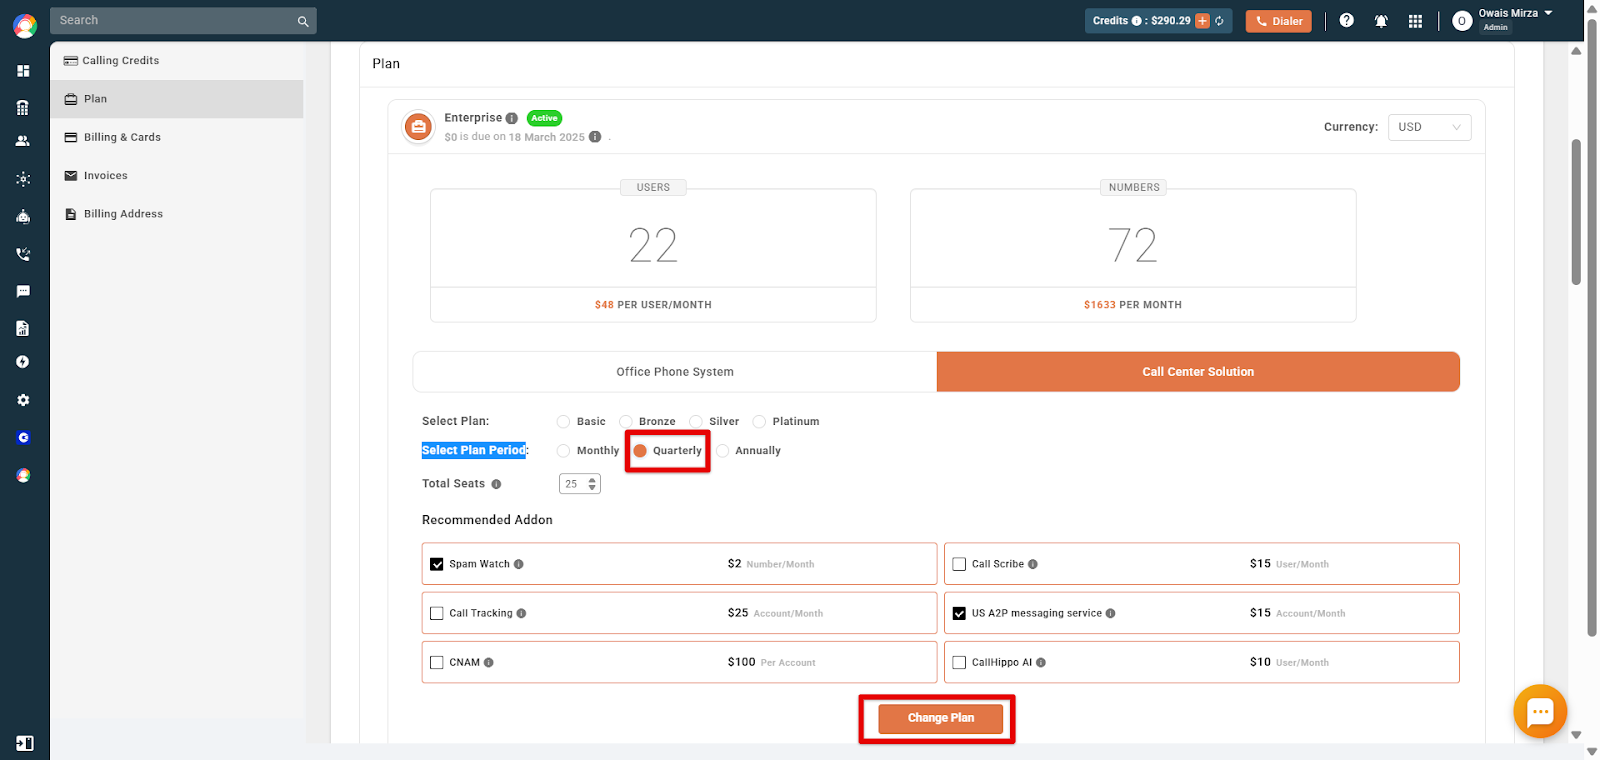Open the live chat support bubble
Viewport: 1600px width, 760px height.
(x=1540, y=711)
